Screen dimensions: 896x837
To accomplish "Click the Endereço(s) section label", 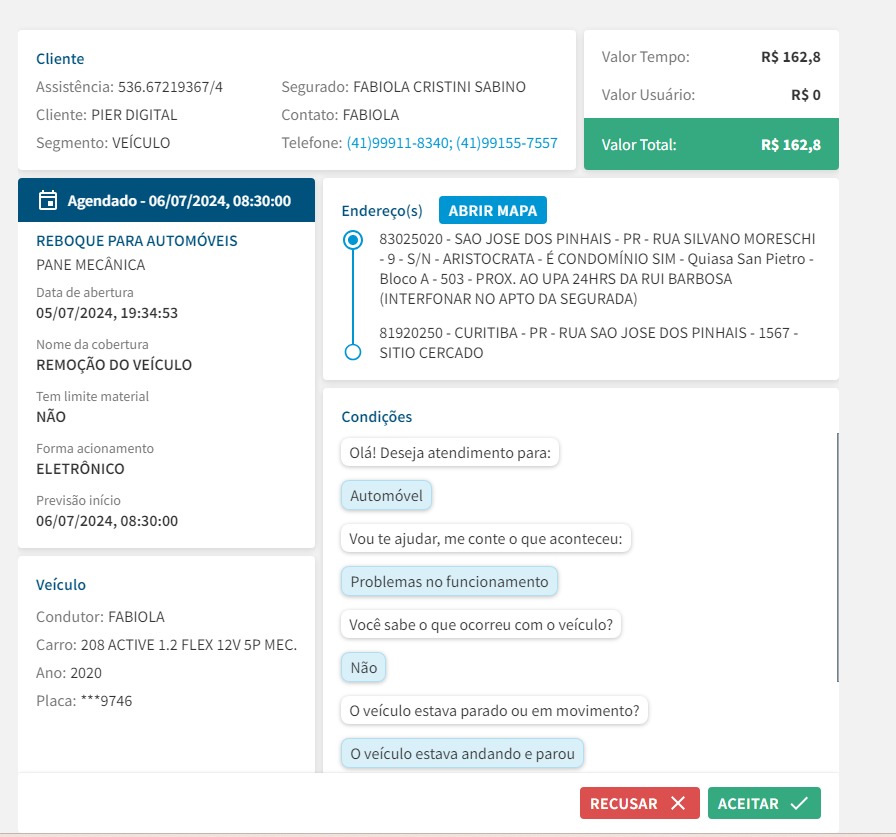I will coord(382,211).
